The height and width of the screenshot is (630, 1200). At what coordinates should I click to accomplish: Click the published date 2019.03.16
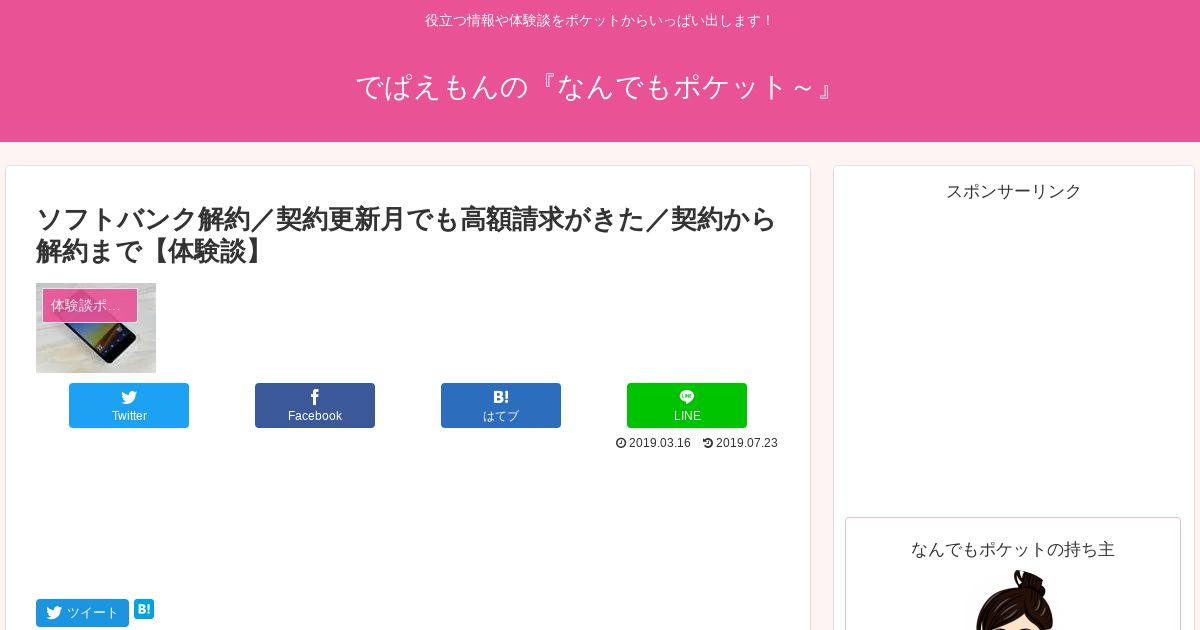tap(660, 443)
